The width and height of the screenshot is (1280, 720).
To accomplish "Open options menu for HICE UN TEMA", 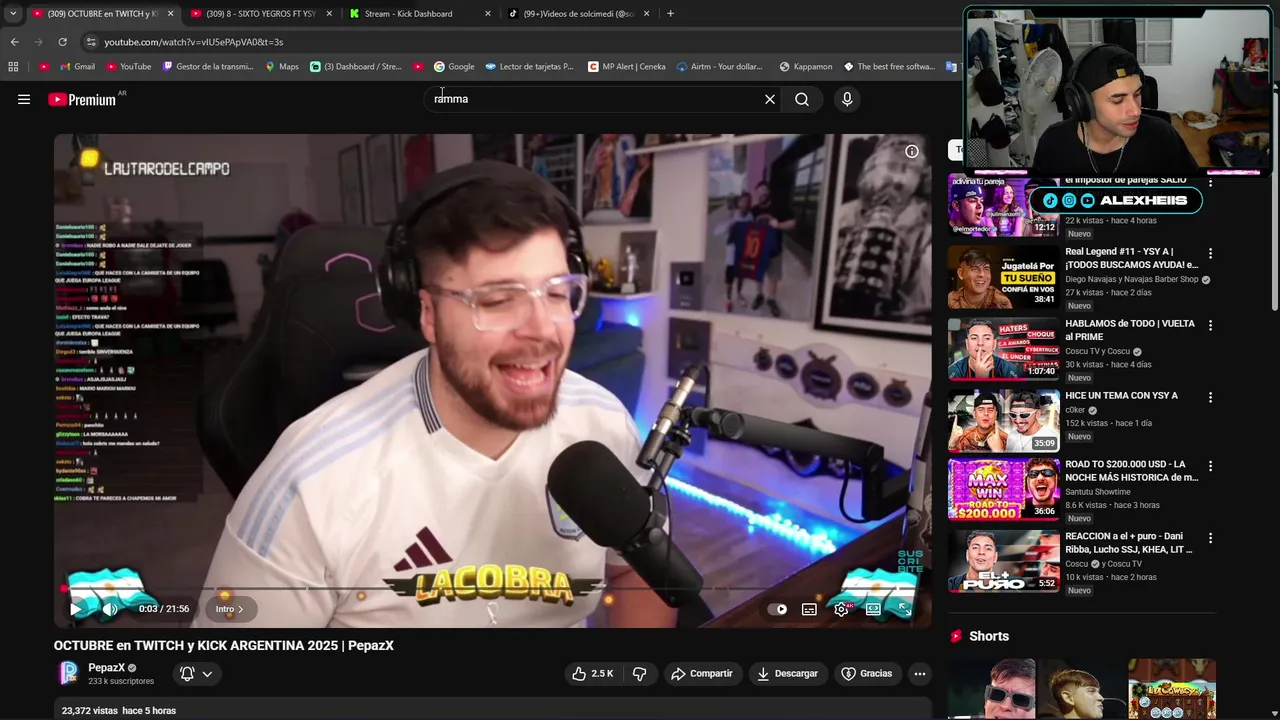I will 1210,398.
